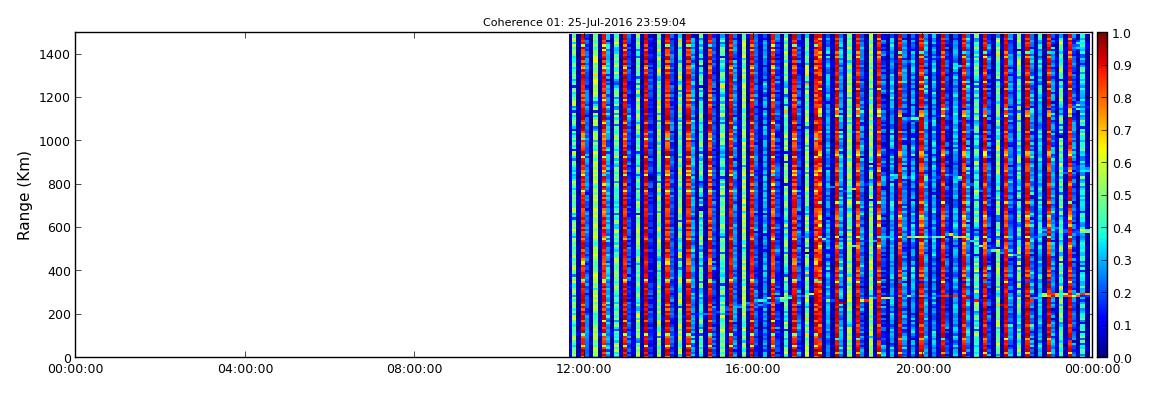Click the 1.0 colorbar tick label
This screenshot has height=407, width=1150.
click(x=1121, y=33)
